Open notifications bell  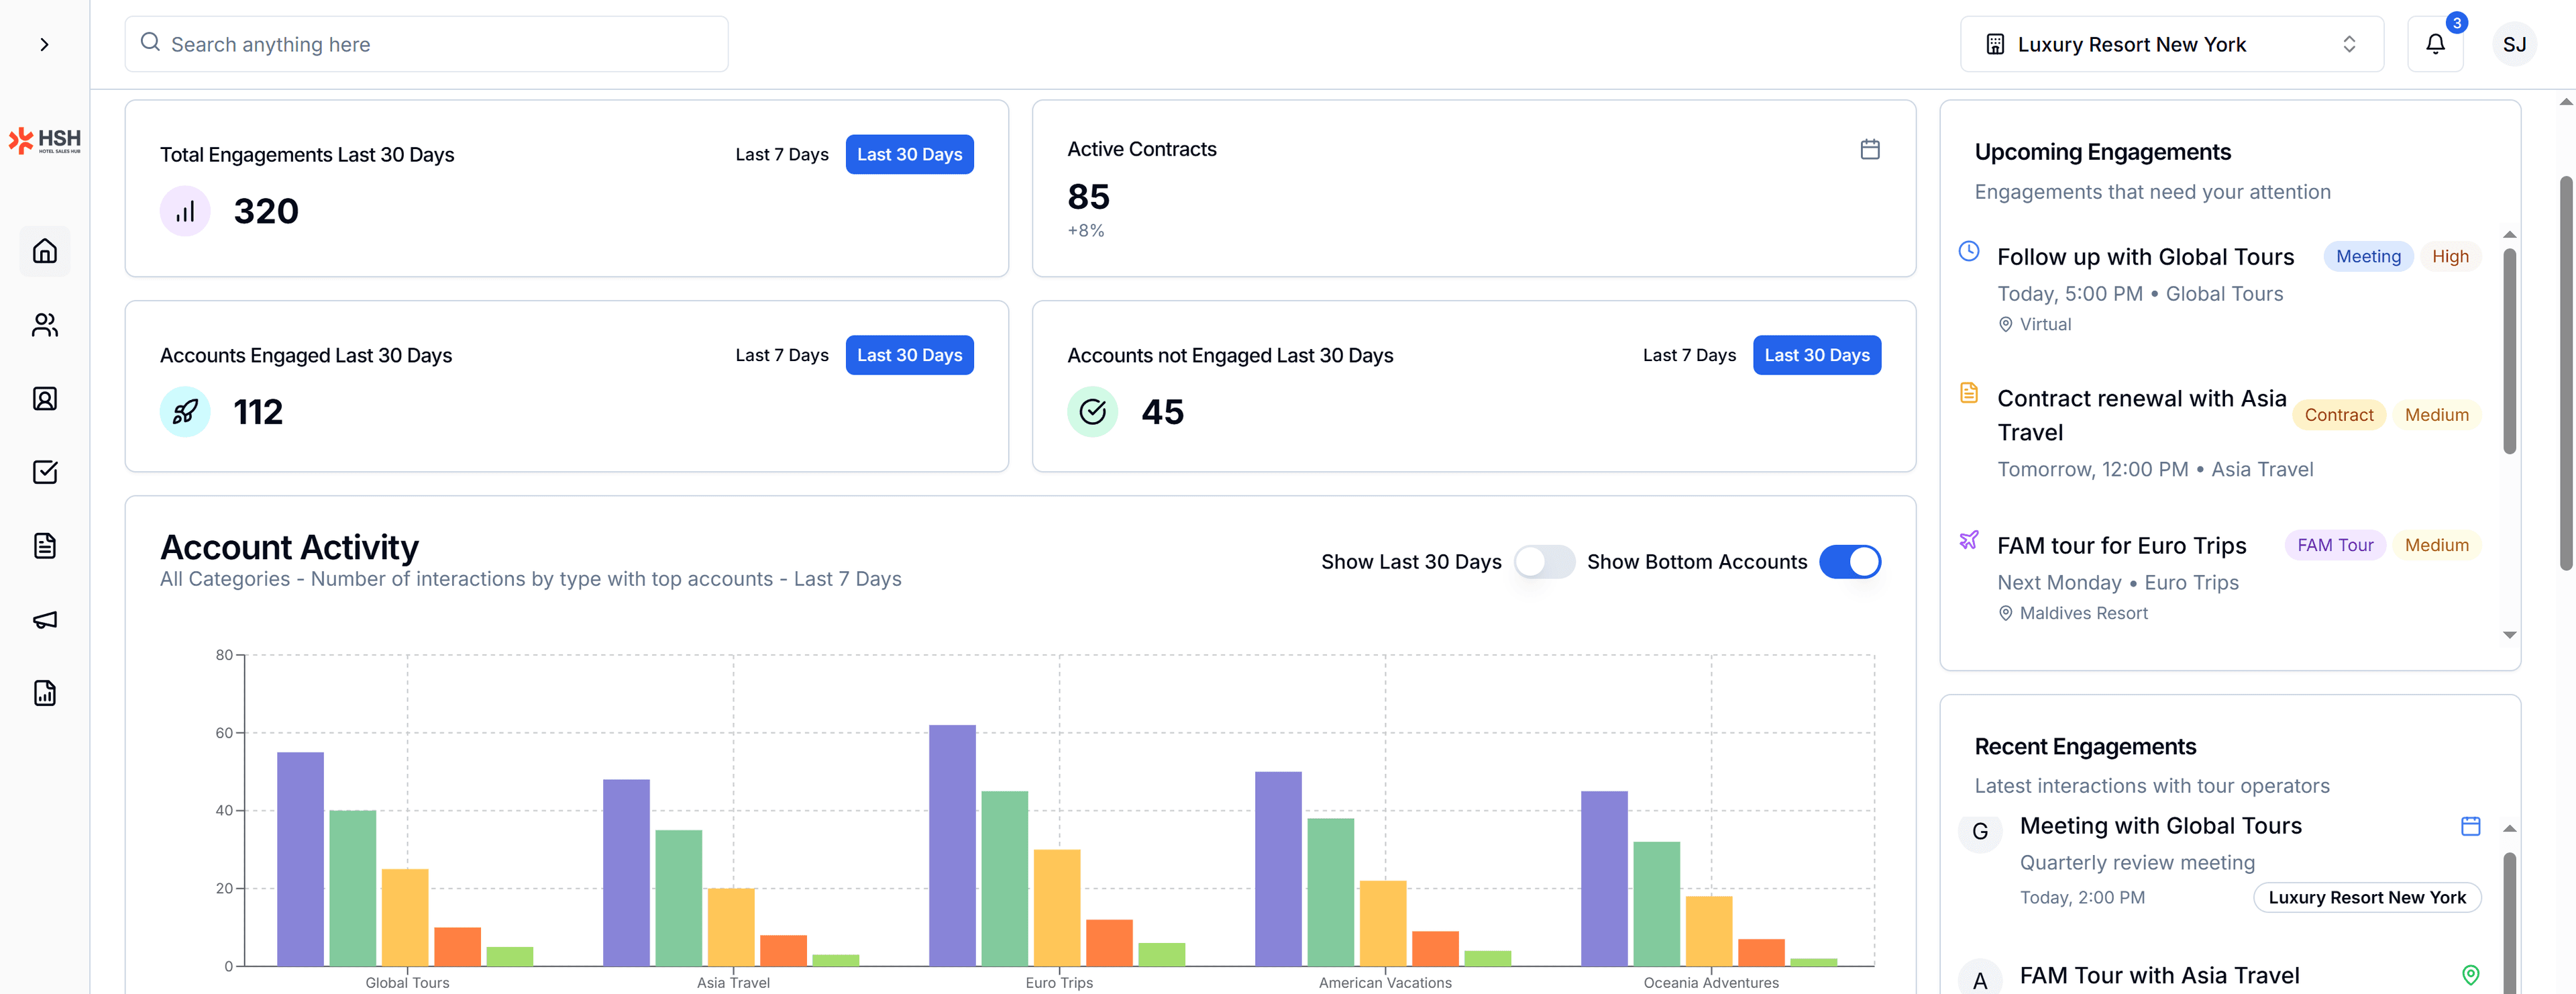point(2435,44)
